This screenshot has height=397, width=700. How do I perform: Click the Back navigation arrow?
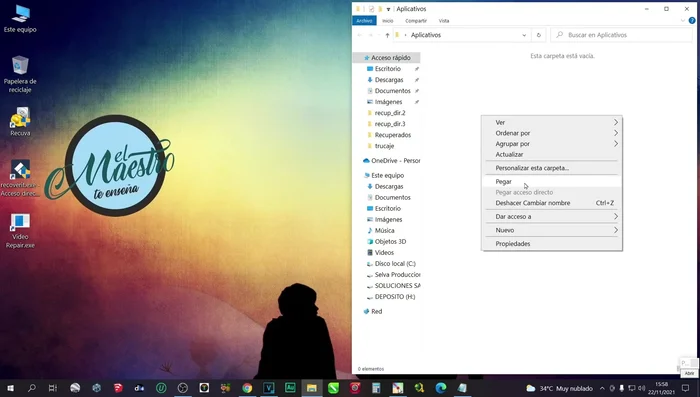click(x=360, y=35)
